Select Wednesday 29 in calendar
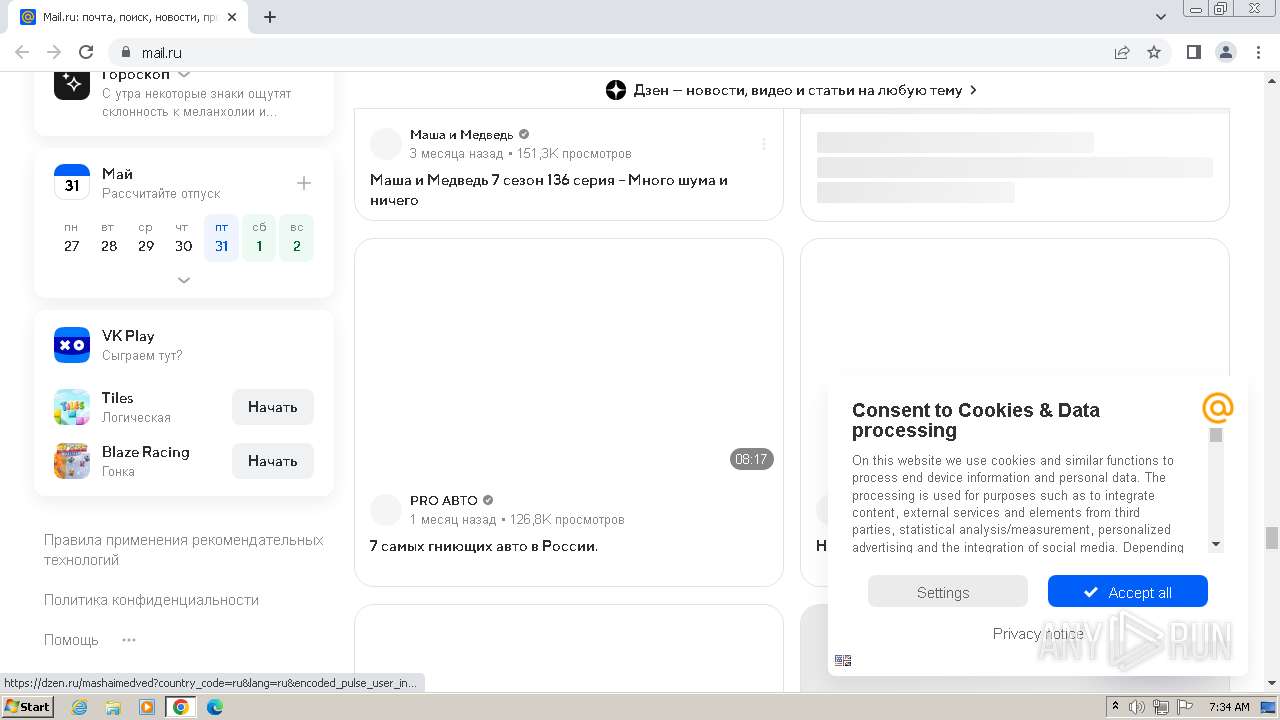Screen dimensions: 1280x720 pos(146,237)
